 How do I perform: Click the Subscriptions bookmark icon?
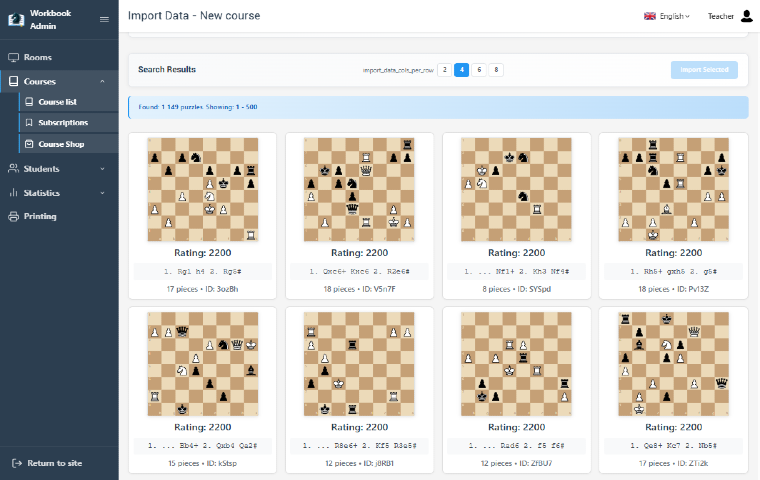(x=29, y=122)
